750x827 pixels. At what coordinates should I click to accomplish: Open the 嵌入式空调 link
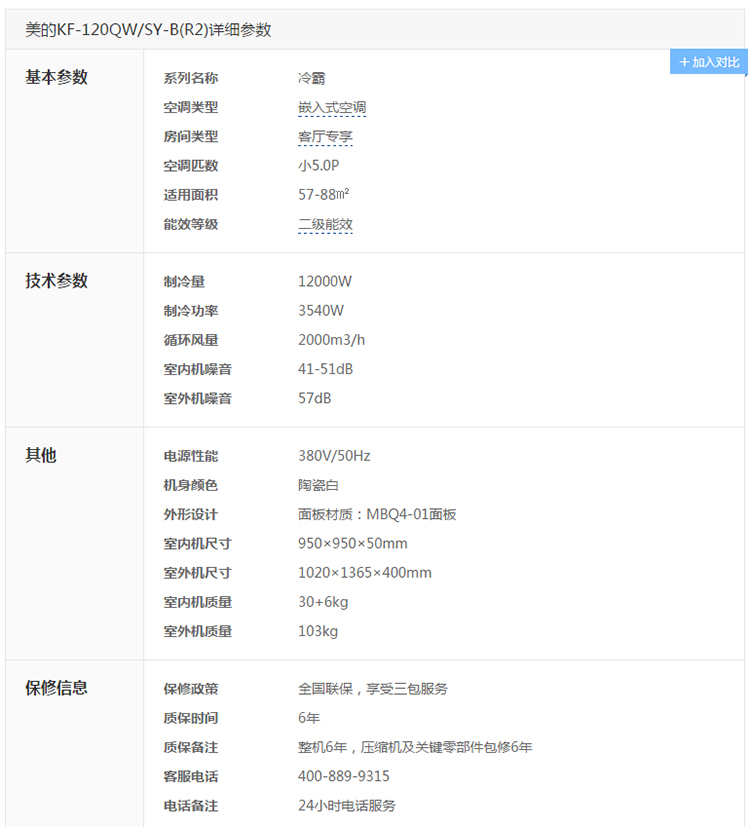[332, 108]
